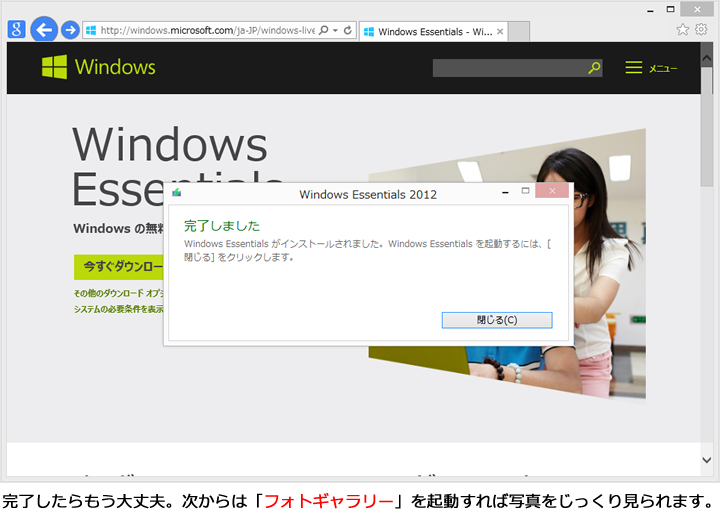Click the site search input field
The image size is (720, 510).
point(509,68)
